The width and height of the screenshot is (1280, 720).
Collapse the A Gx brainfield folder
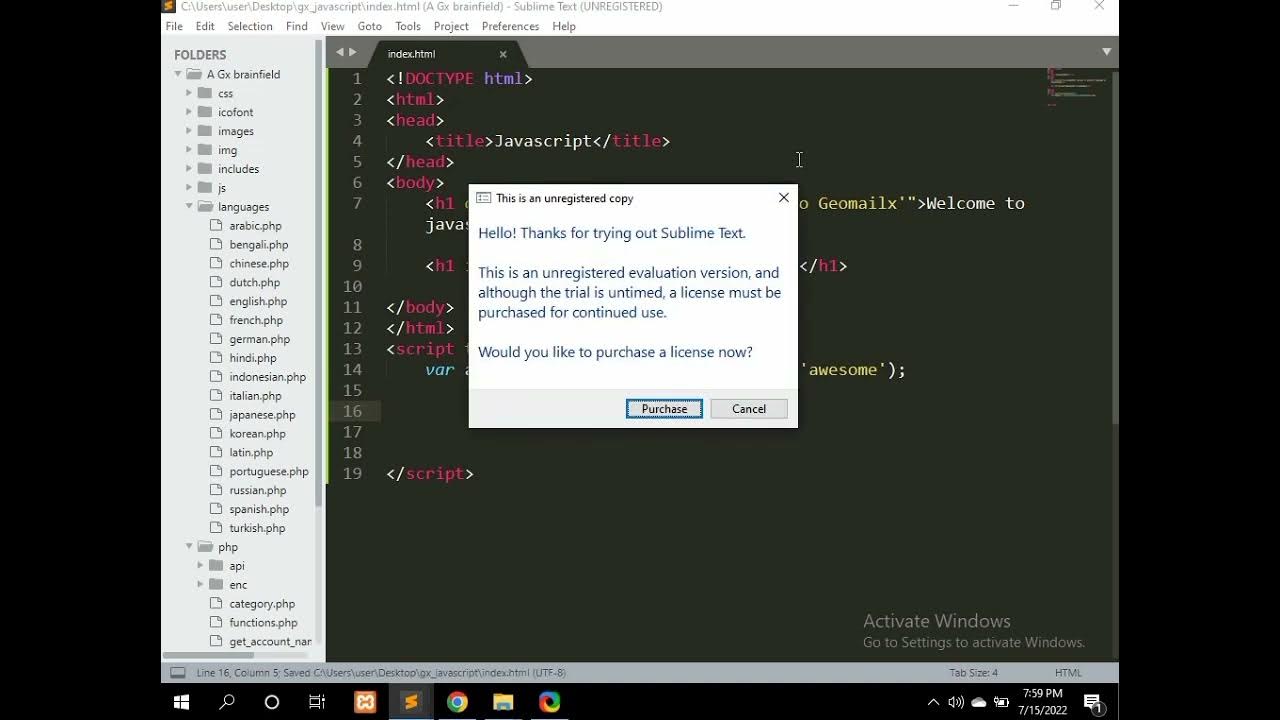click(178, 74)
